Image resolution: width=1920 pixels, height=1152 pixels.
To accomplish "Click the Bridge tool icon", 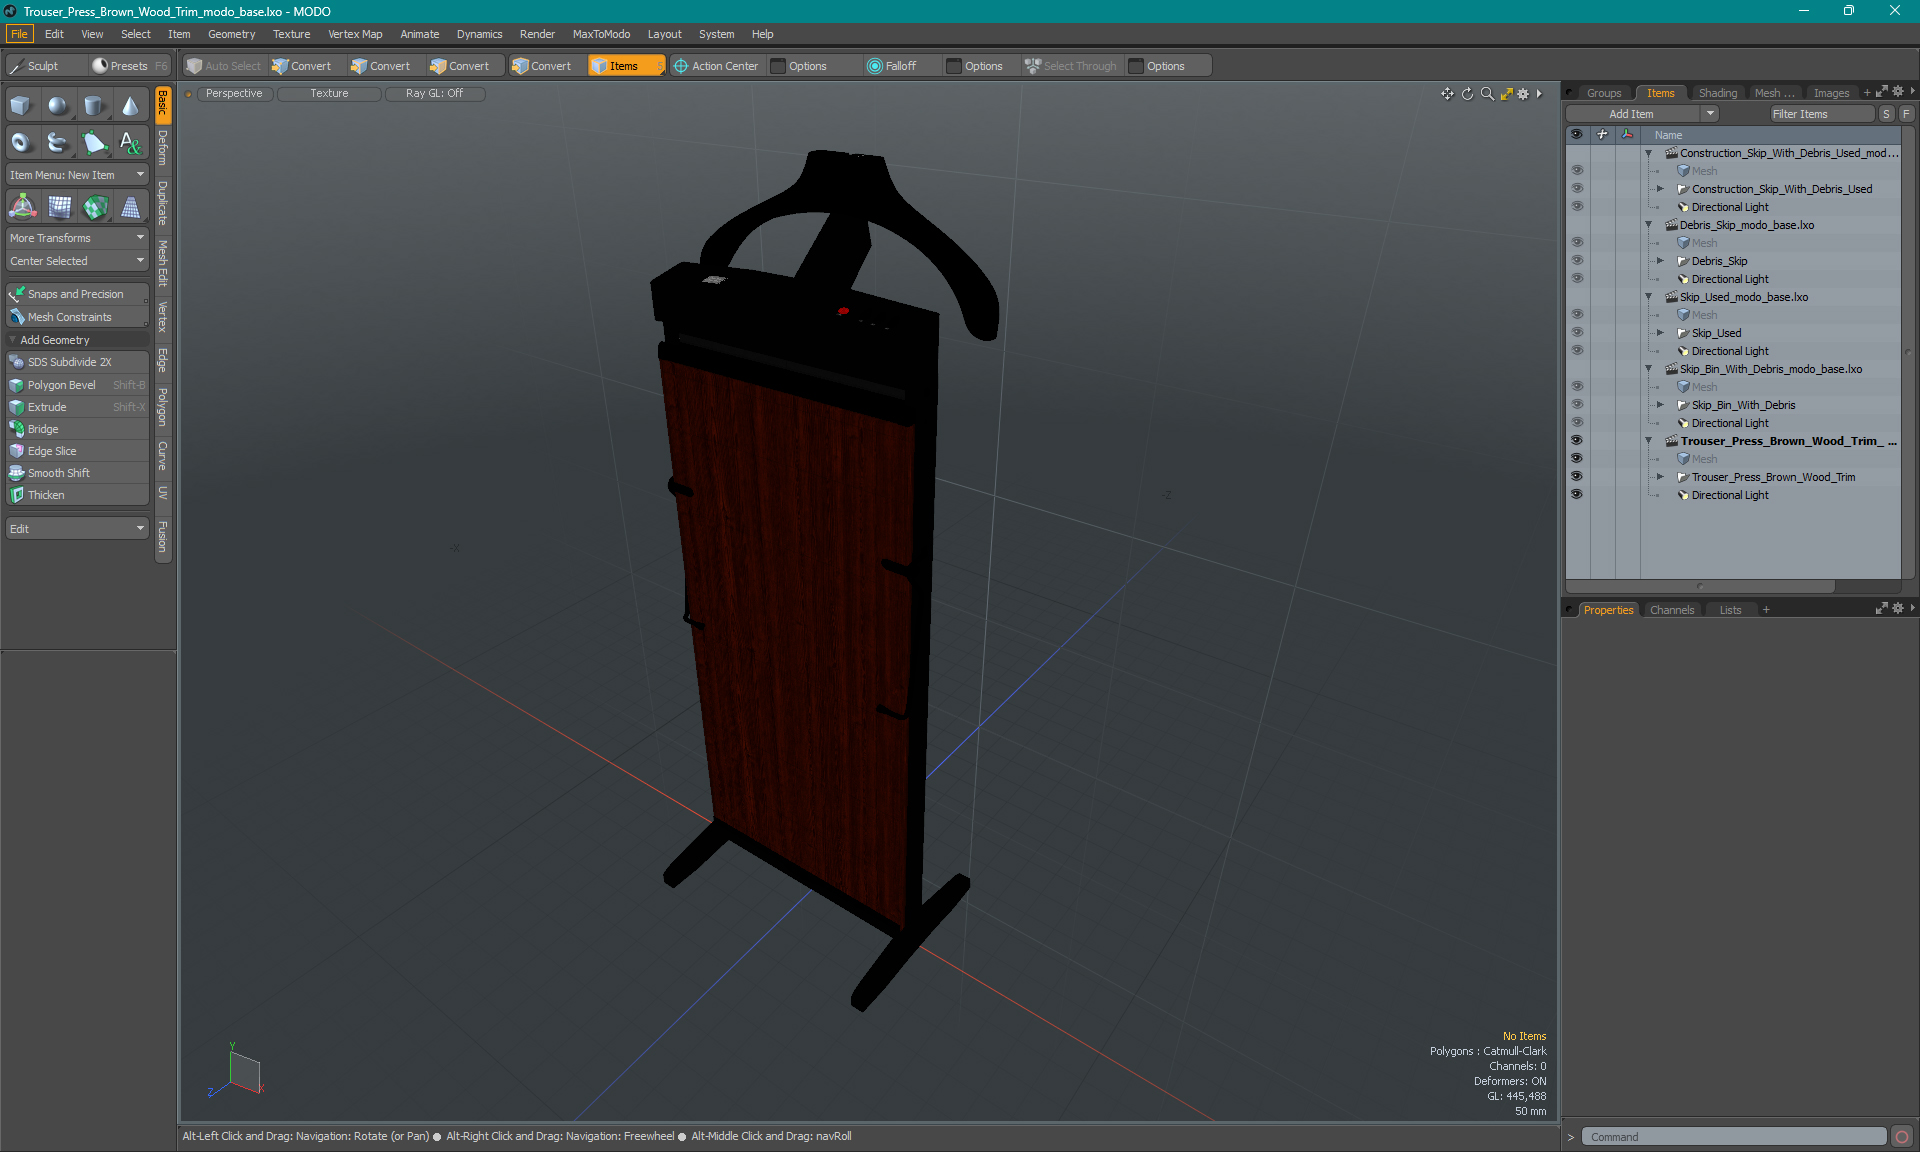I will (x=16, y=428).
